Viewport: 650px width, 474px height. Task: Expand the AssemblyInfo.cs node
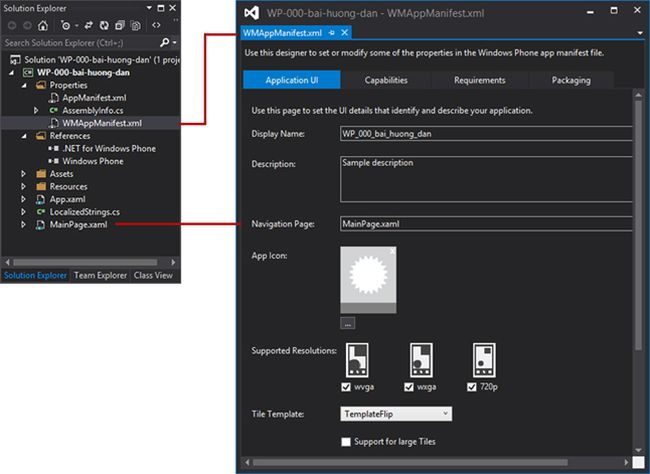click(x=36, y=110)
